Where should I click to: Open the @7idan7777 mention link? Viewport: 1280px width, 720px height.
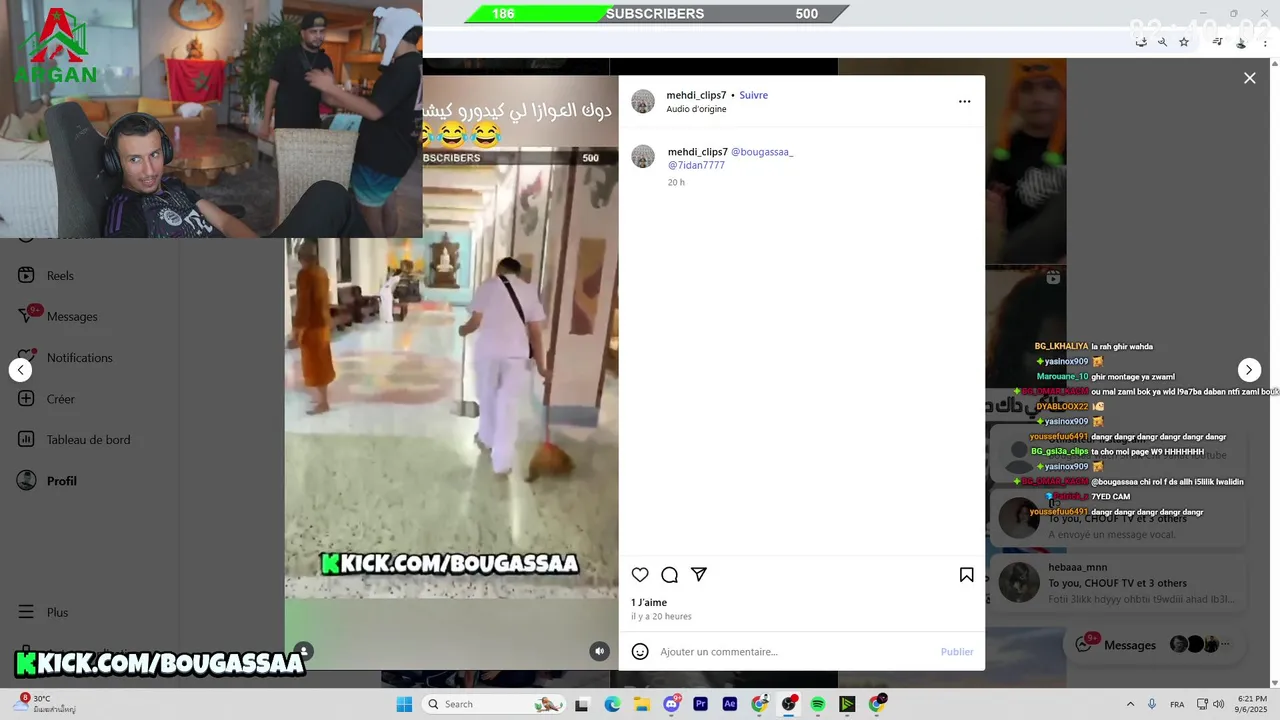pos(696,165)
